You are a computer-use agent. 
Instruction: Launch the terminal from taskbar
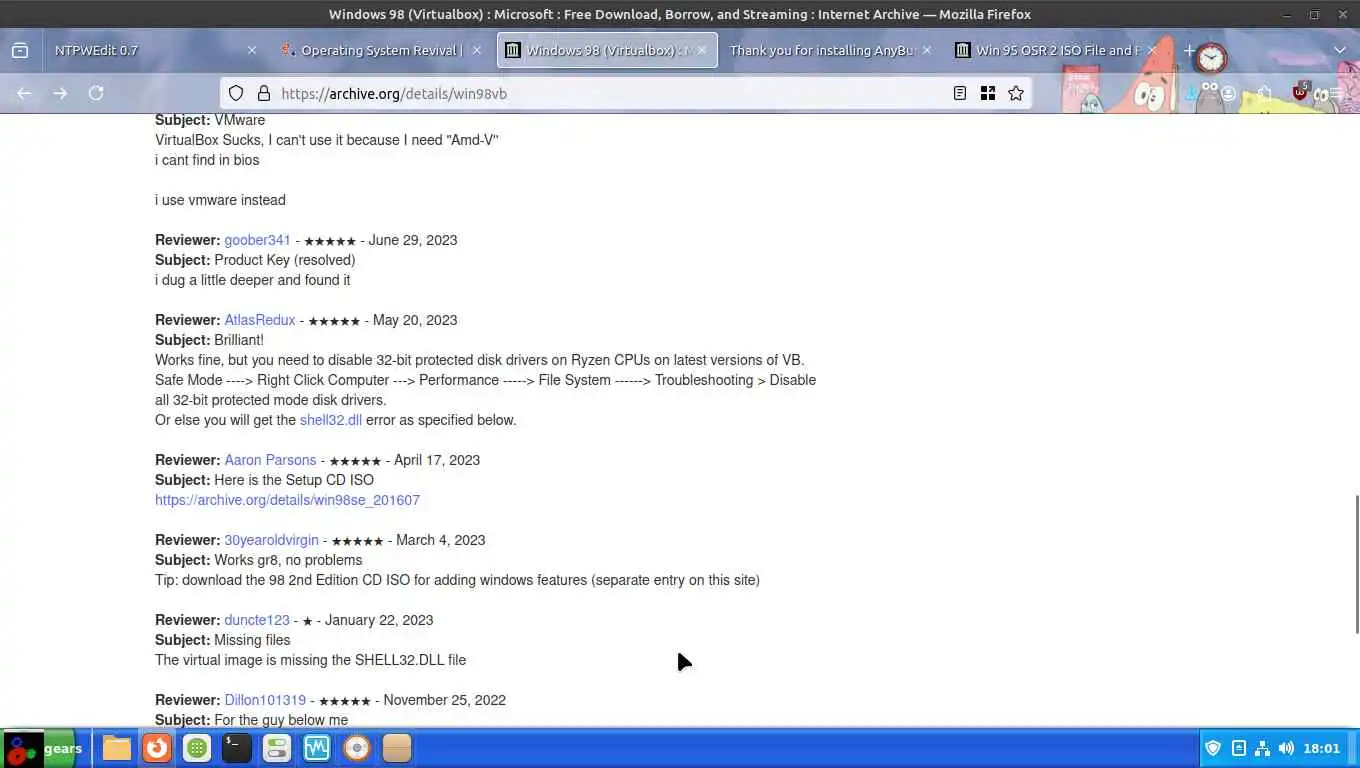(237, 748)
